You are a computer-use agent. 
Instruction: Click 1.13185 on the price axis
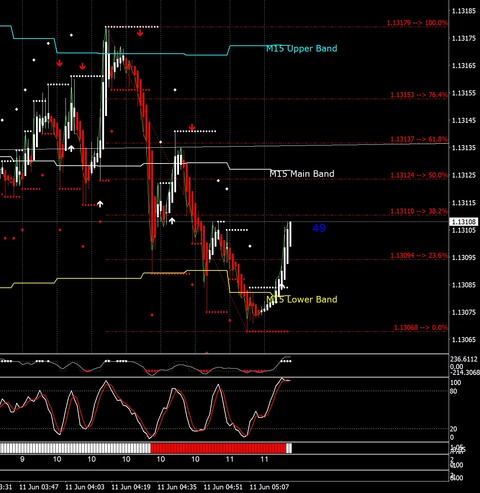464,11
